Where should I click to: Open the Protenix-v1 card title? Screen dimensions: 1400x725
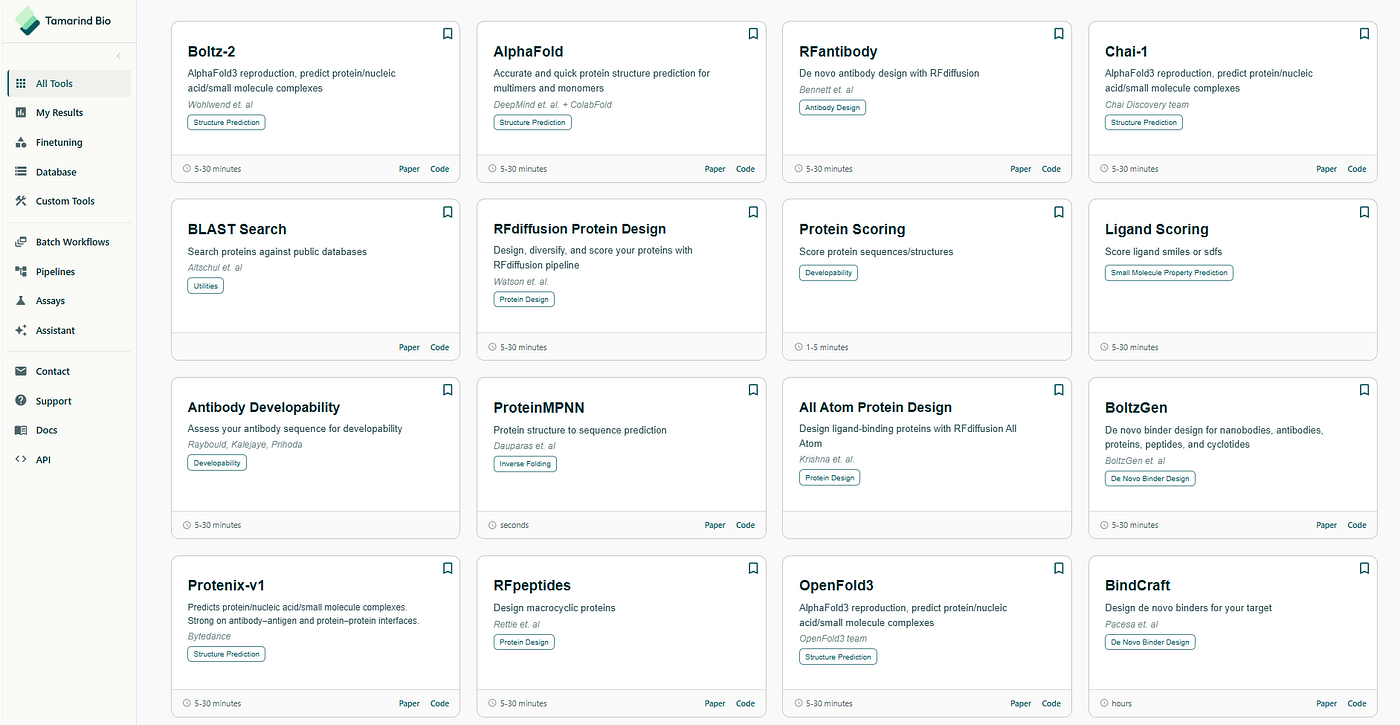tap(226, 585)
